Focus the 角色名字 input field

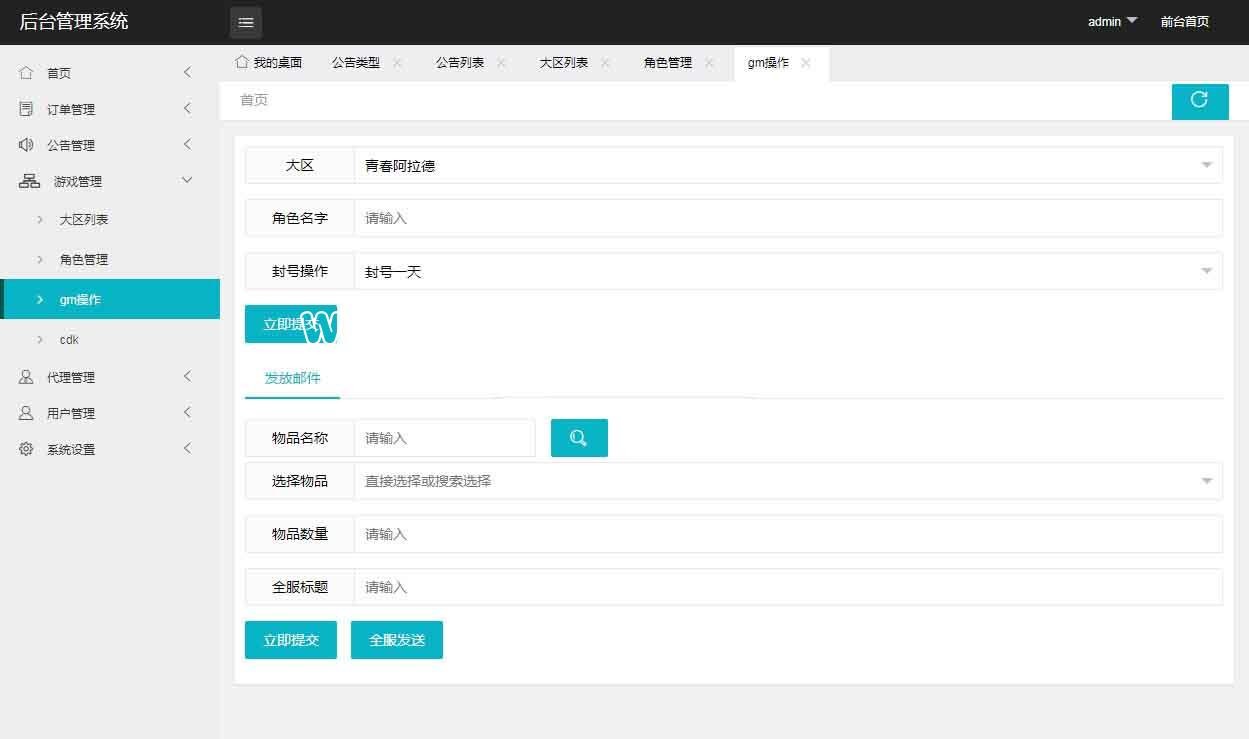787,218
